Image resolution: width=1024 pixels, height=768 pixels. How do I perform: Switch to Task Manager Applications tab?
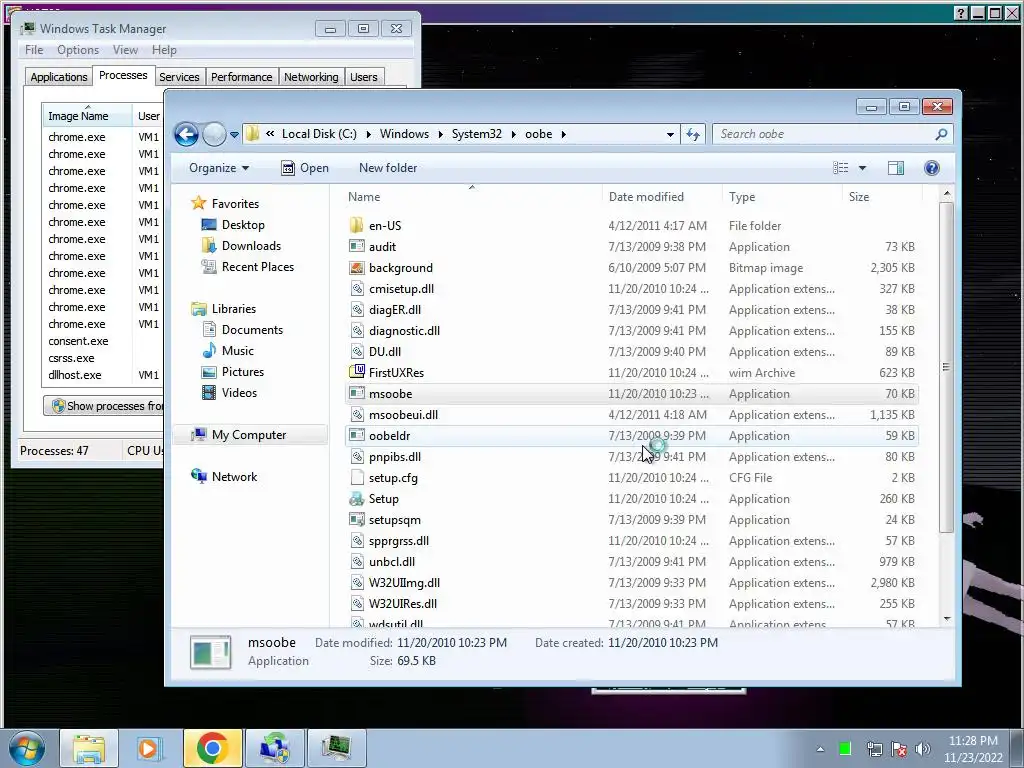(x=59, y=77)
